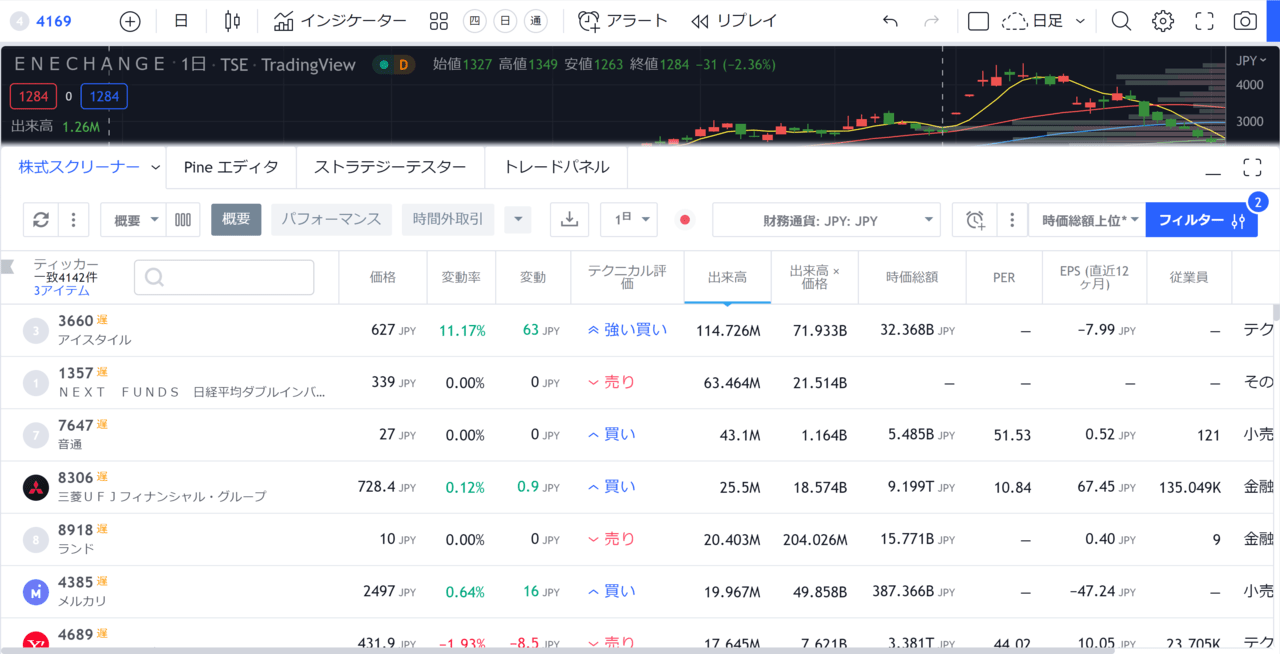Open the フィルター filters button
Screen dimensions: 1280x654
click(1201, 220)
